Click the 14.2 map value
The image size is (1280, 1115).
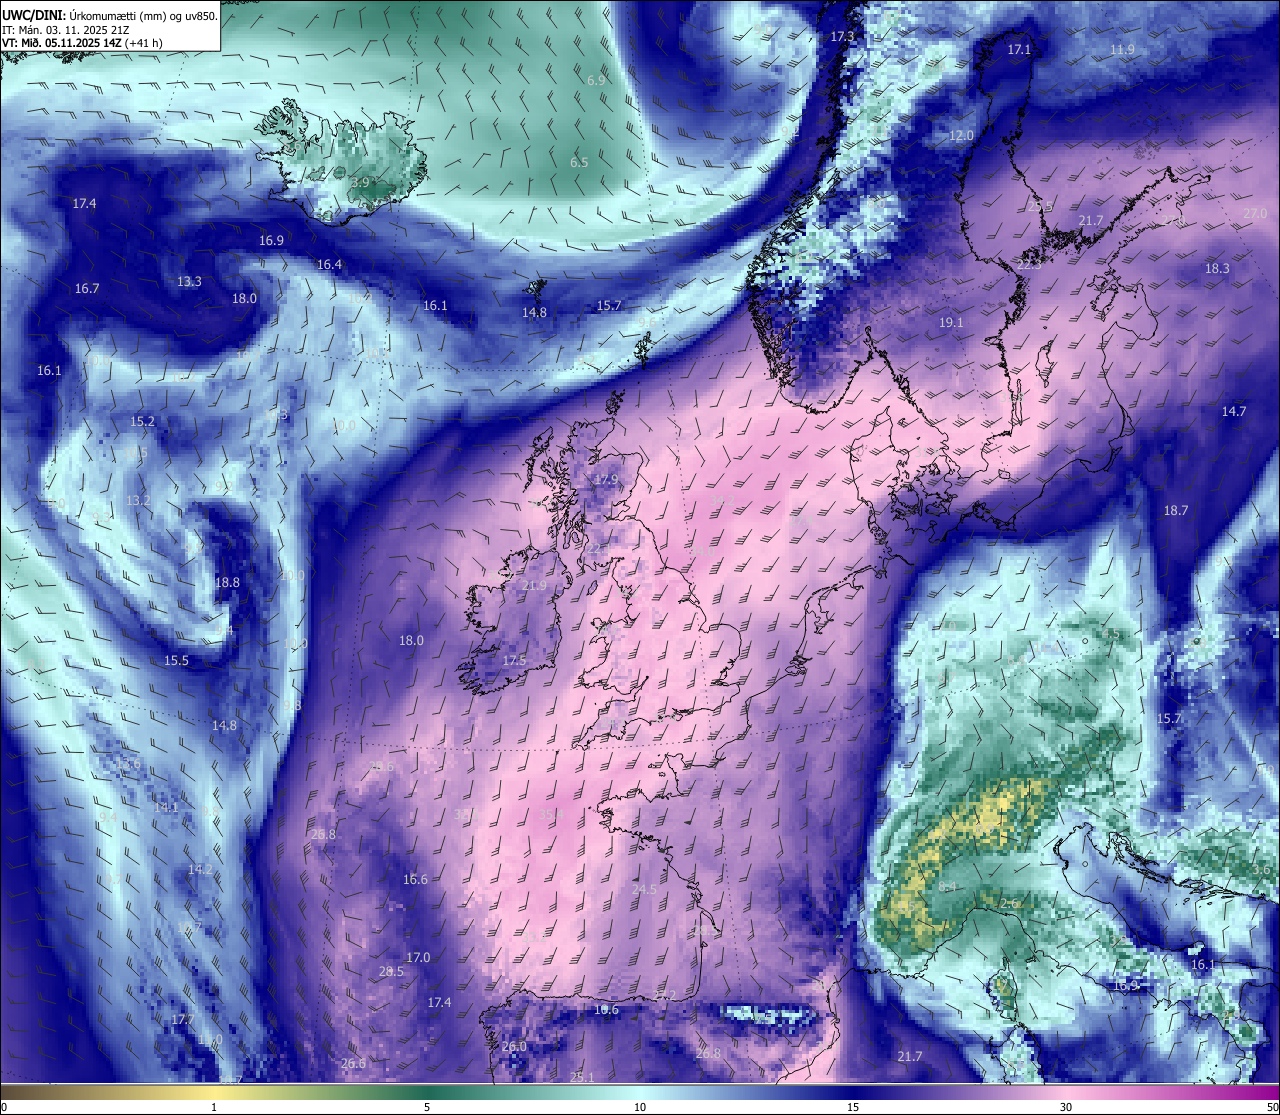(200, 869)
